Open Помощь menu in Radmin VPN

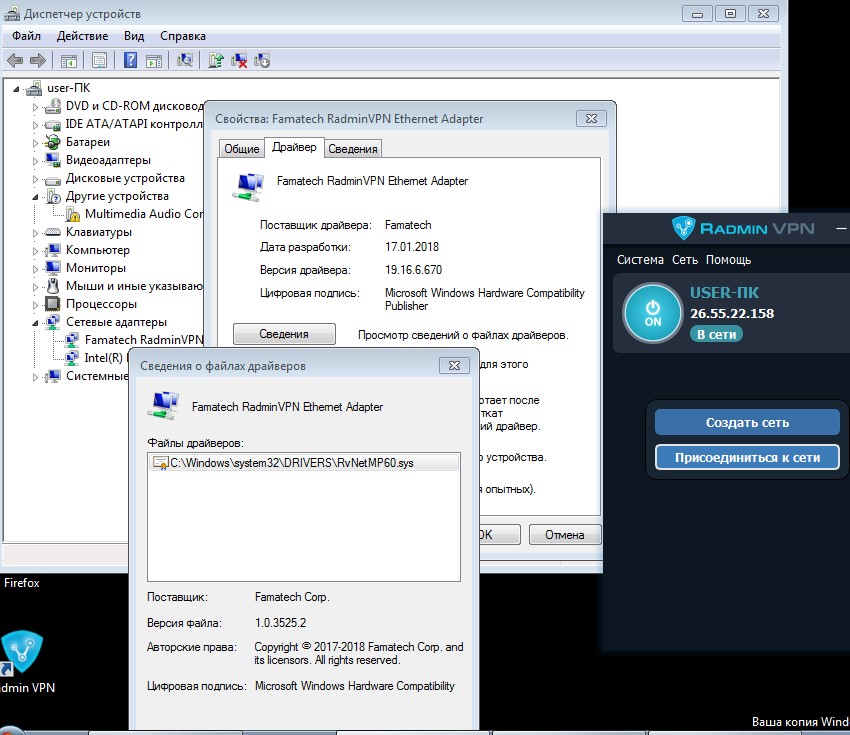(729, 260)
